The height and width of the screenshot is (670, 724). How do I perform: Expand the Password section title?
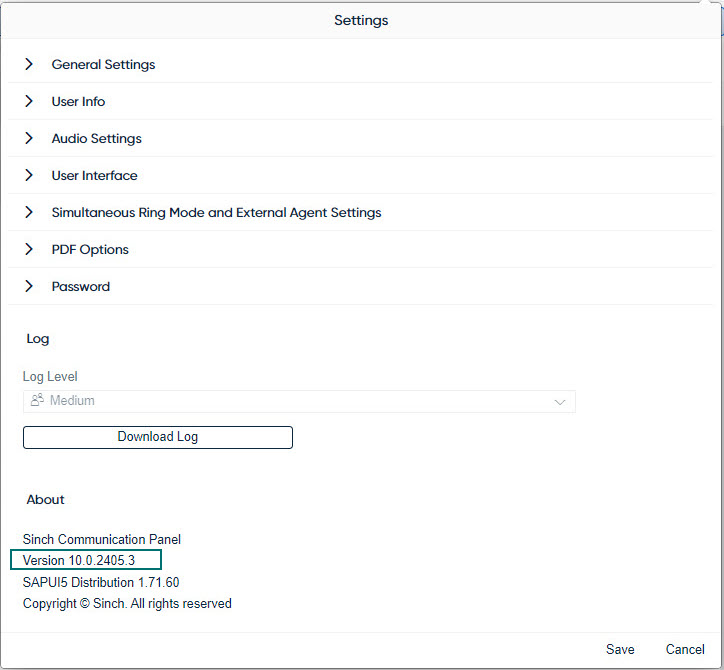point(81,287)
